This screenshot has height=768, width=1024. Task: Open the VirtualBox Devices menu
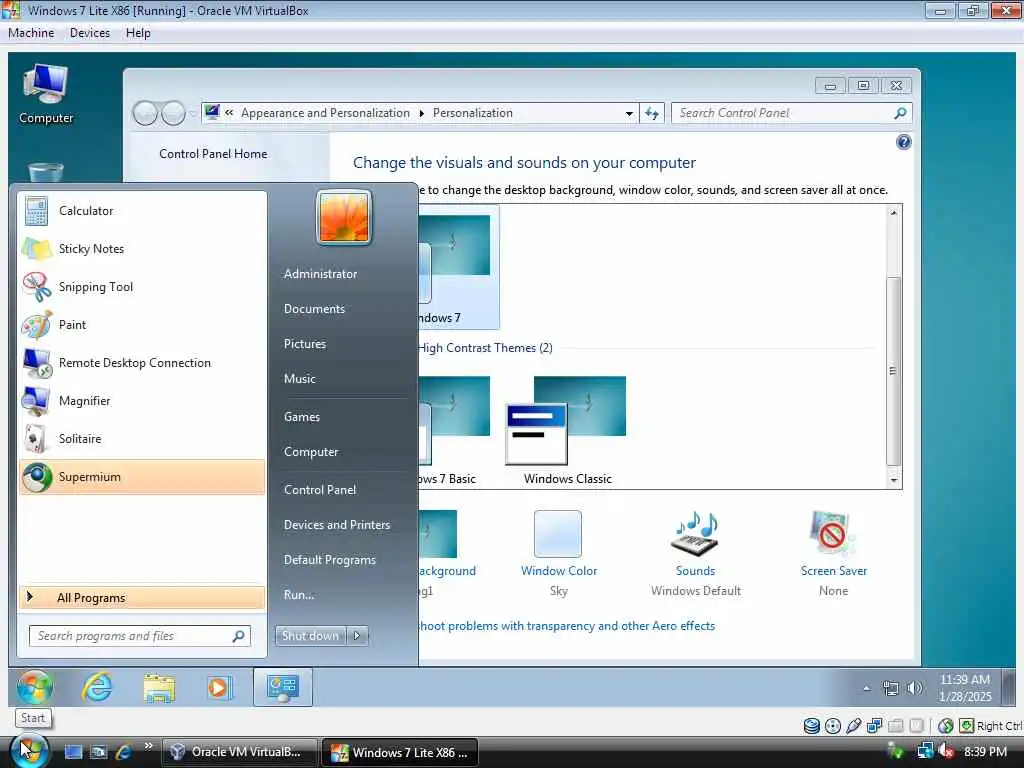click(89, 33)
